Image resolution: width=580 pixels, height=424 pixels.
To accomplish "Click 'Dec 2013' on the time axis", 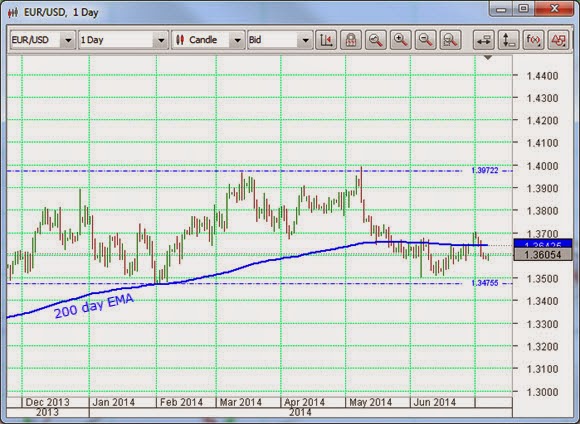I will (x=47, y=402).
